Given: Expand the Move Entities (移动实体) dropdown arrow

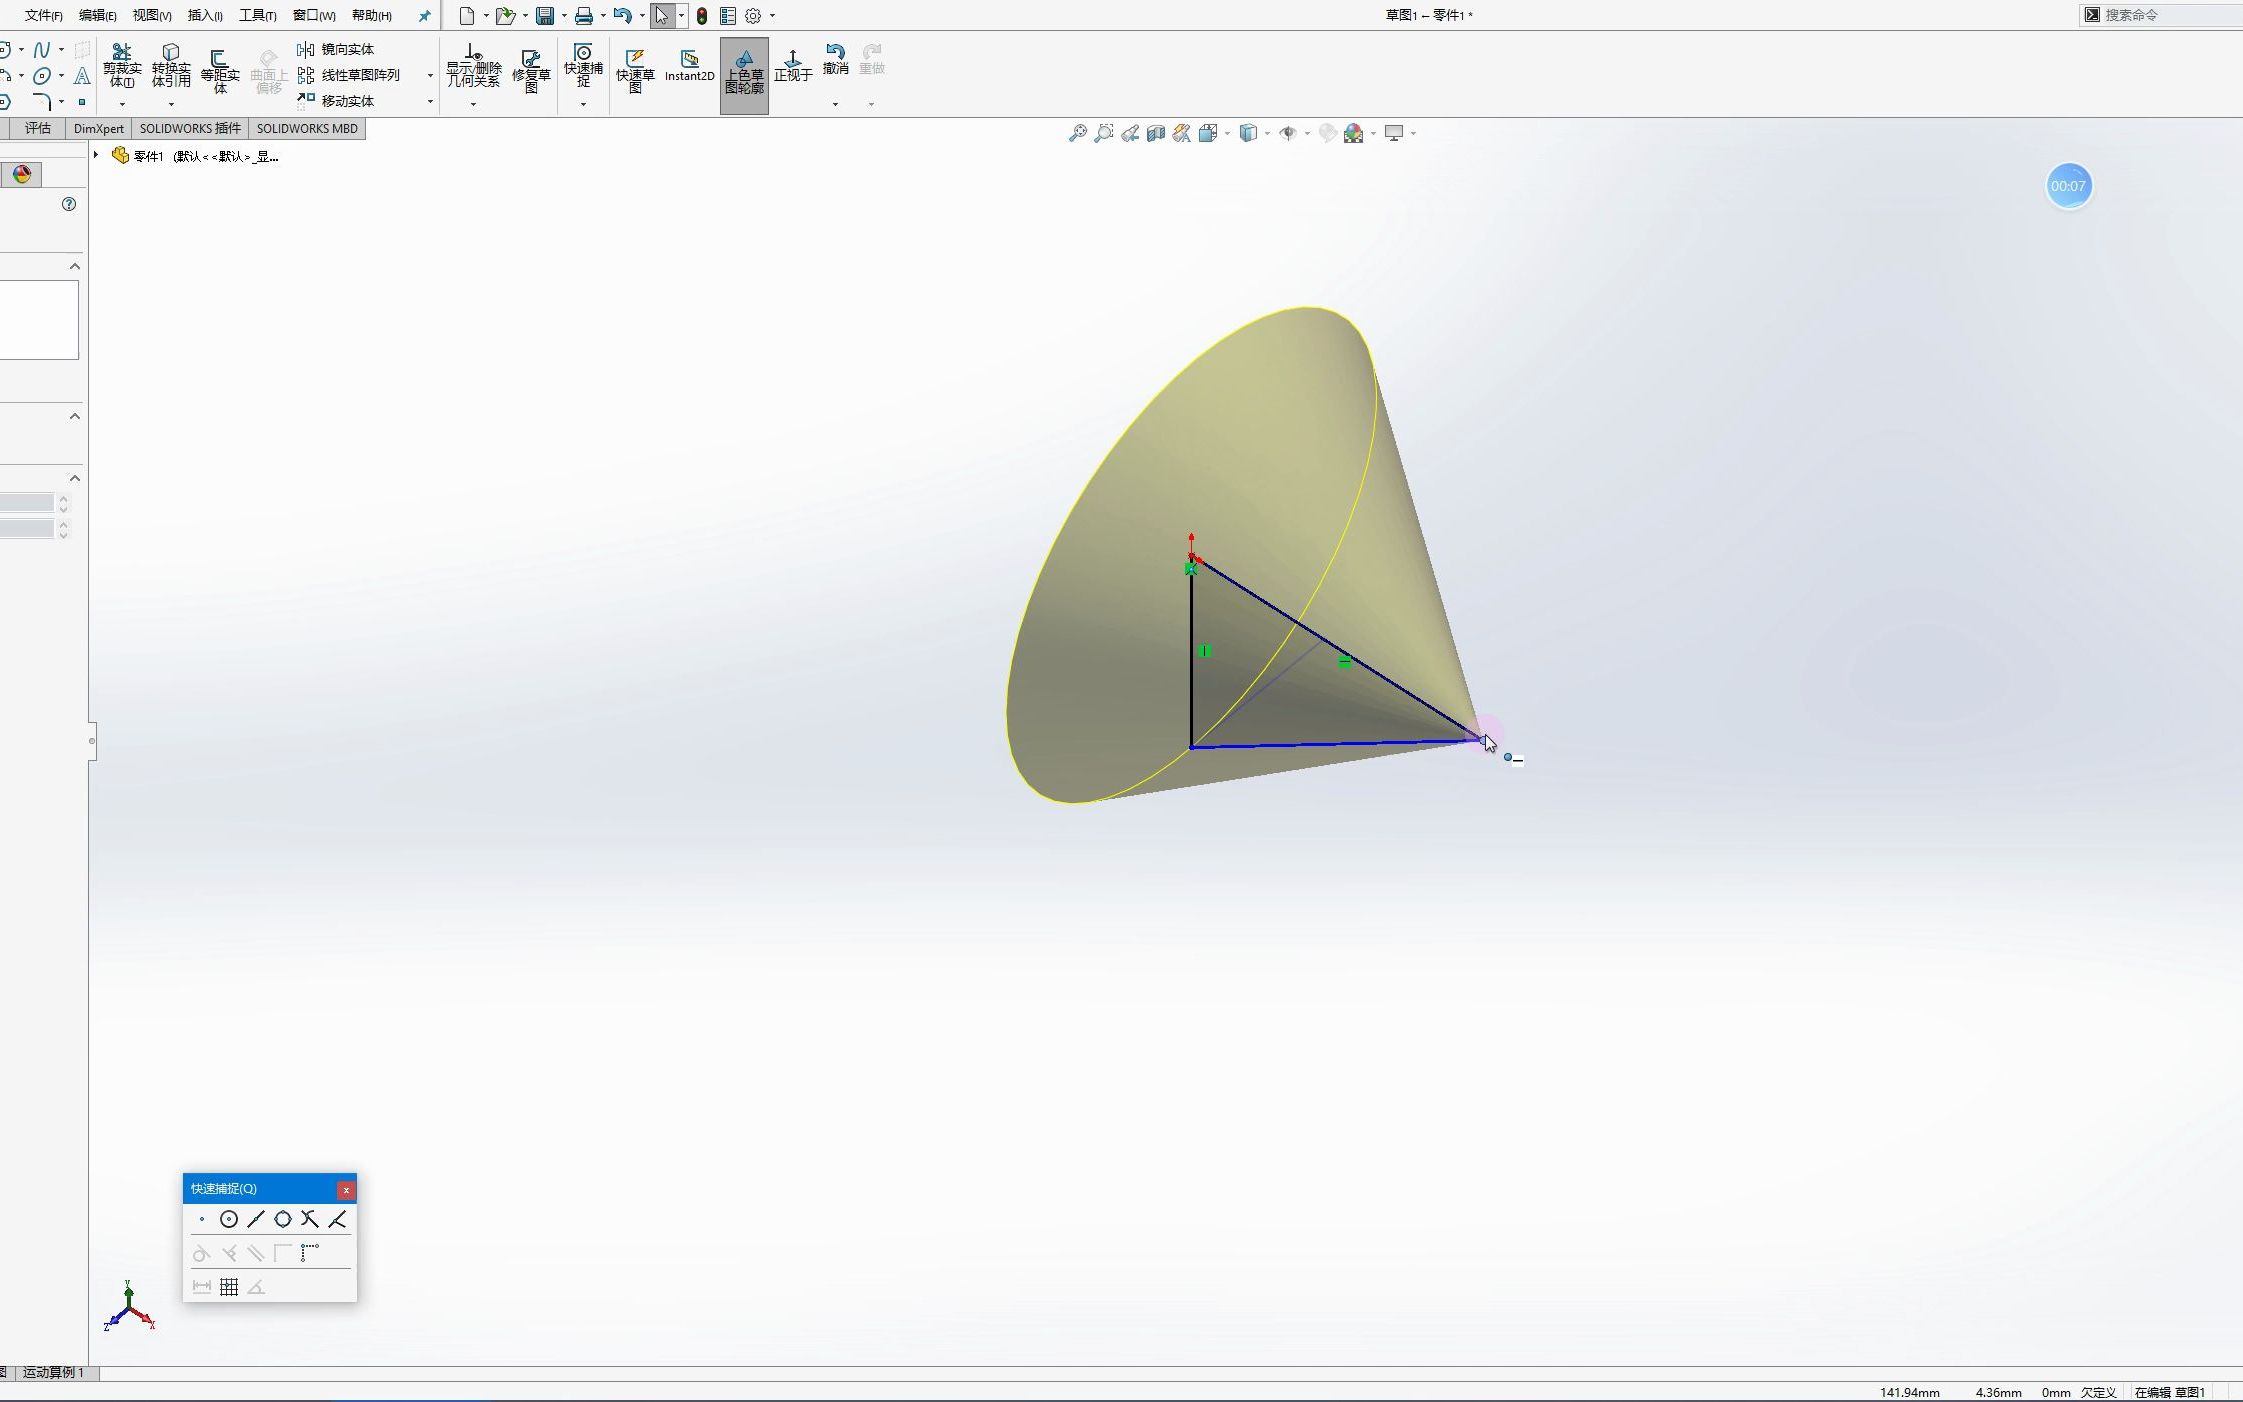Looking at the screenshot, I should (430, 100).
